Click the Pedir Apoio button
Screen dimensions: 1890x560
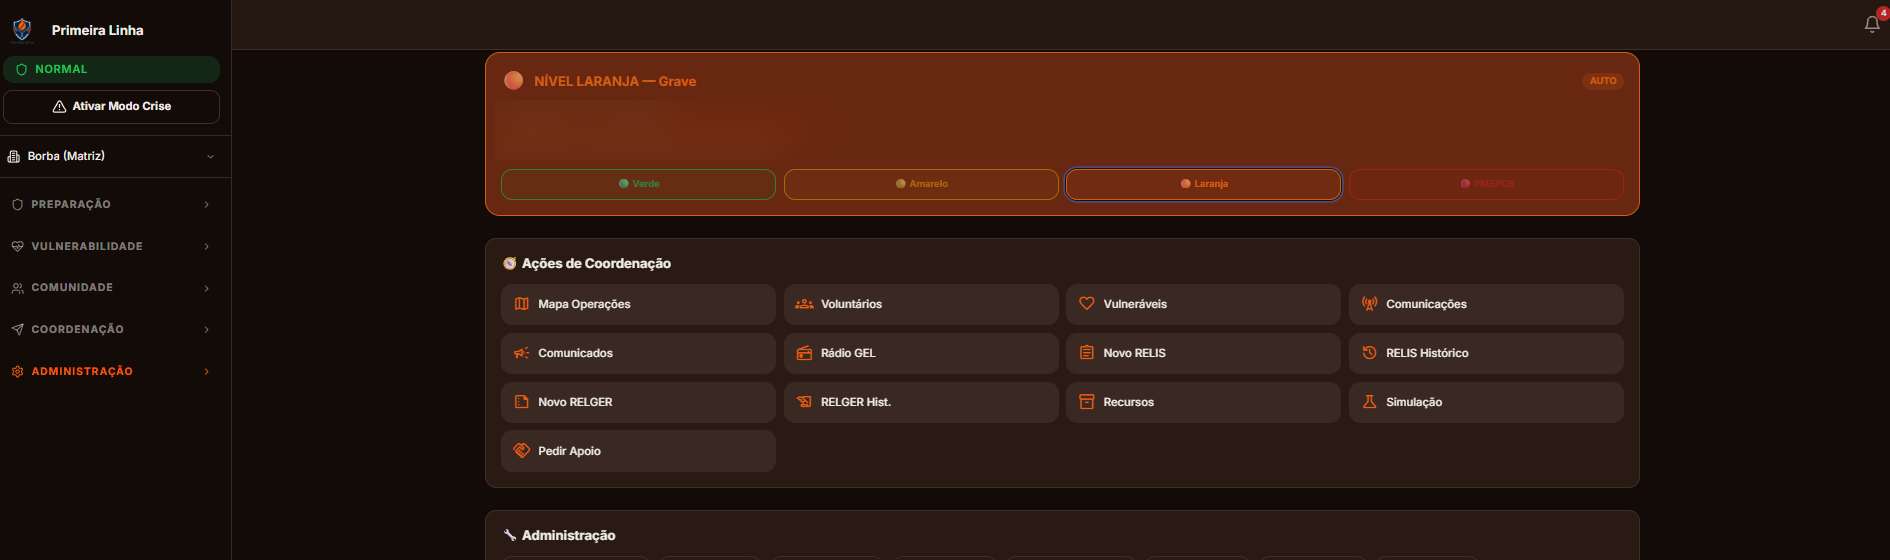pyautogui.click(x=638, y=451)
